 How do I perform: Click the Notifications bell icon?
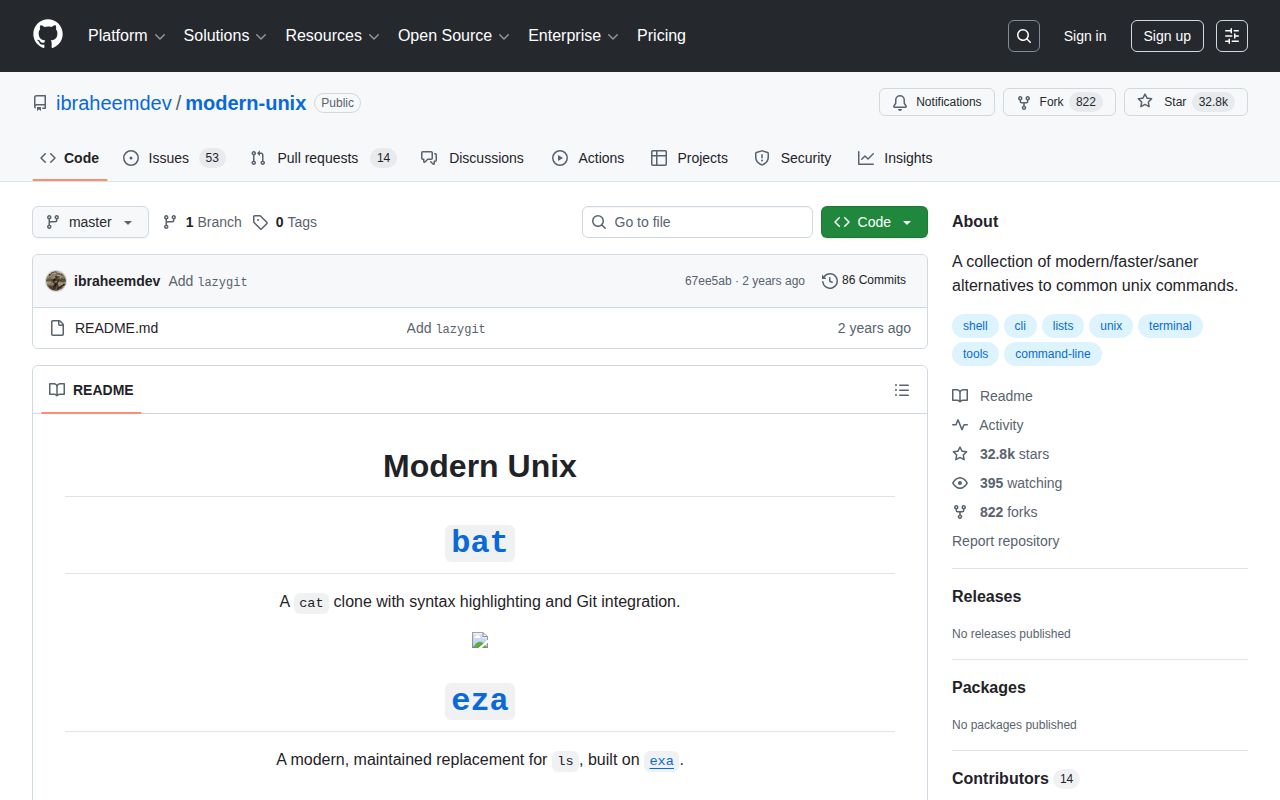(899, 101)
